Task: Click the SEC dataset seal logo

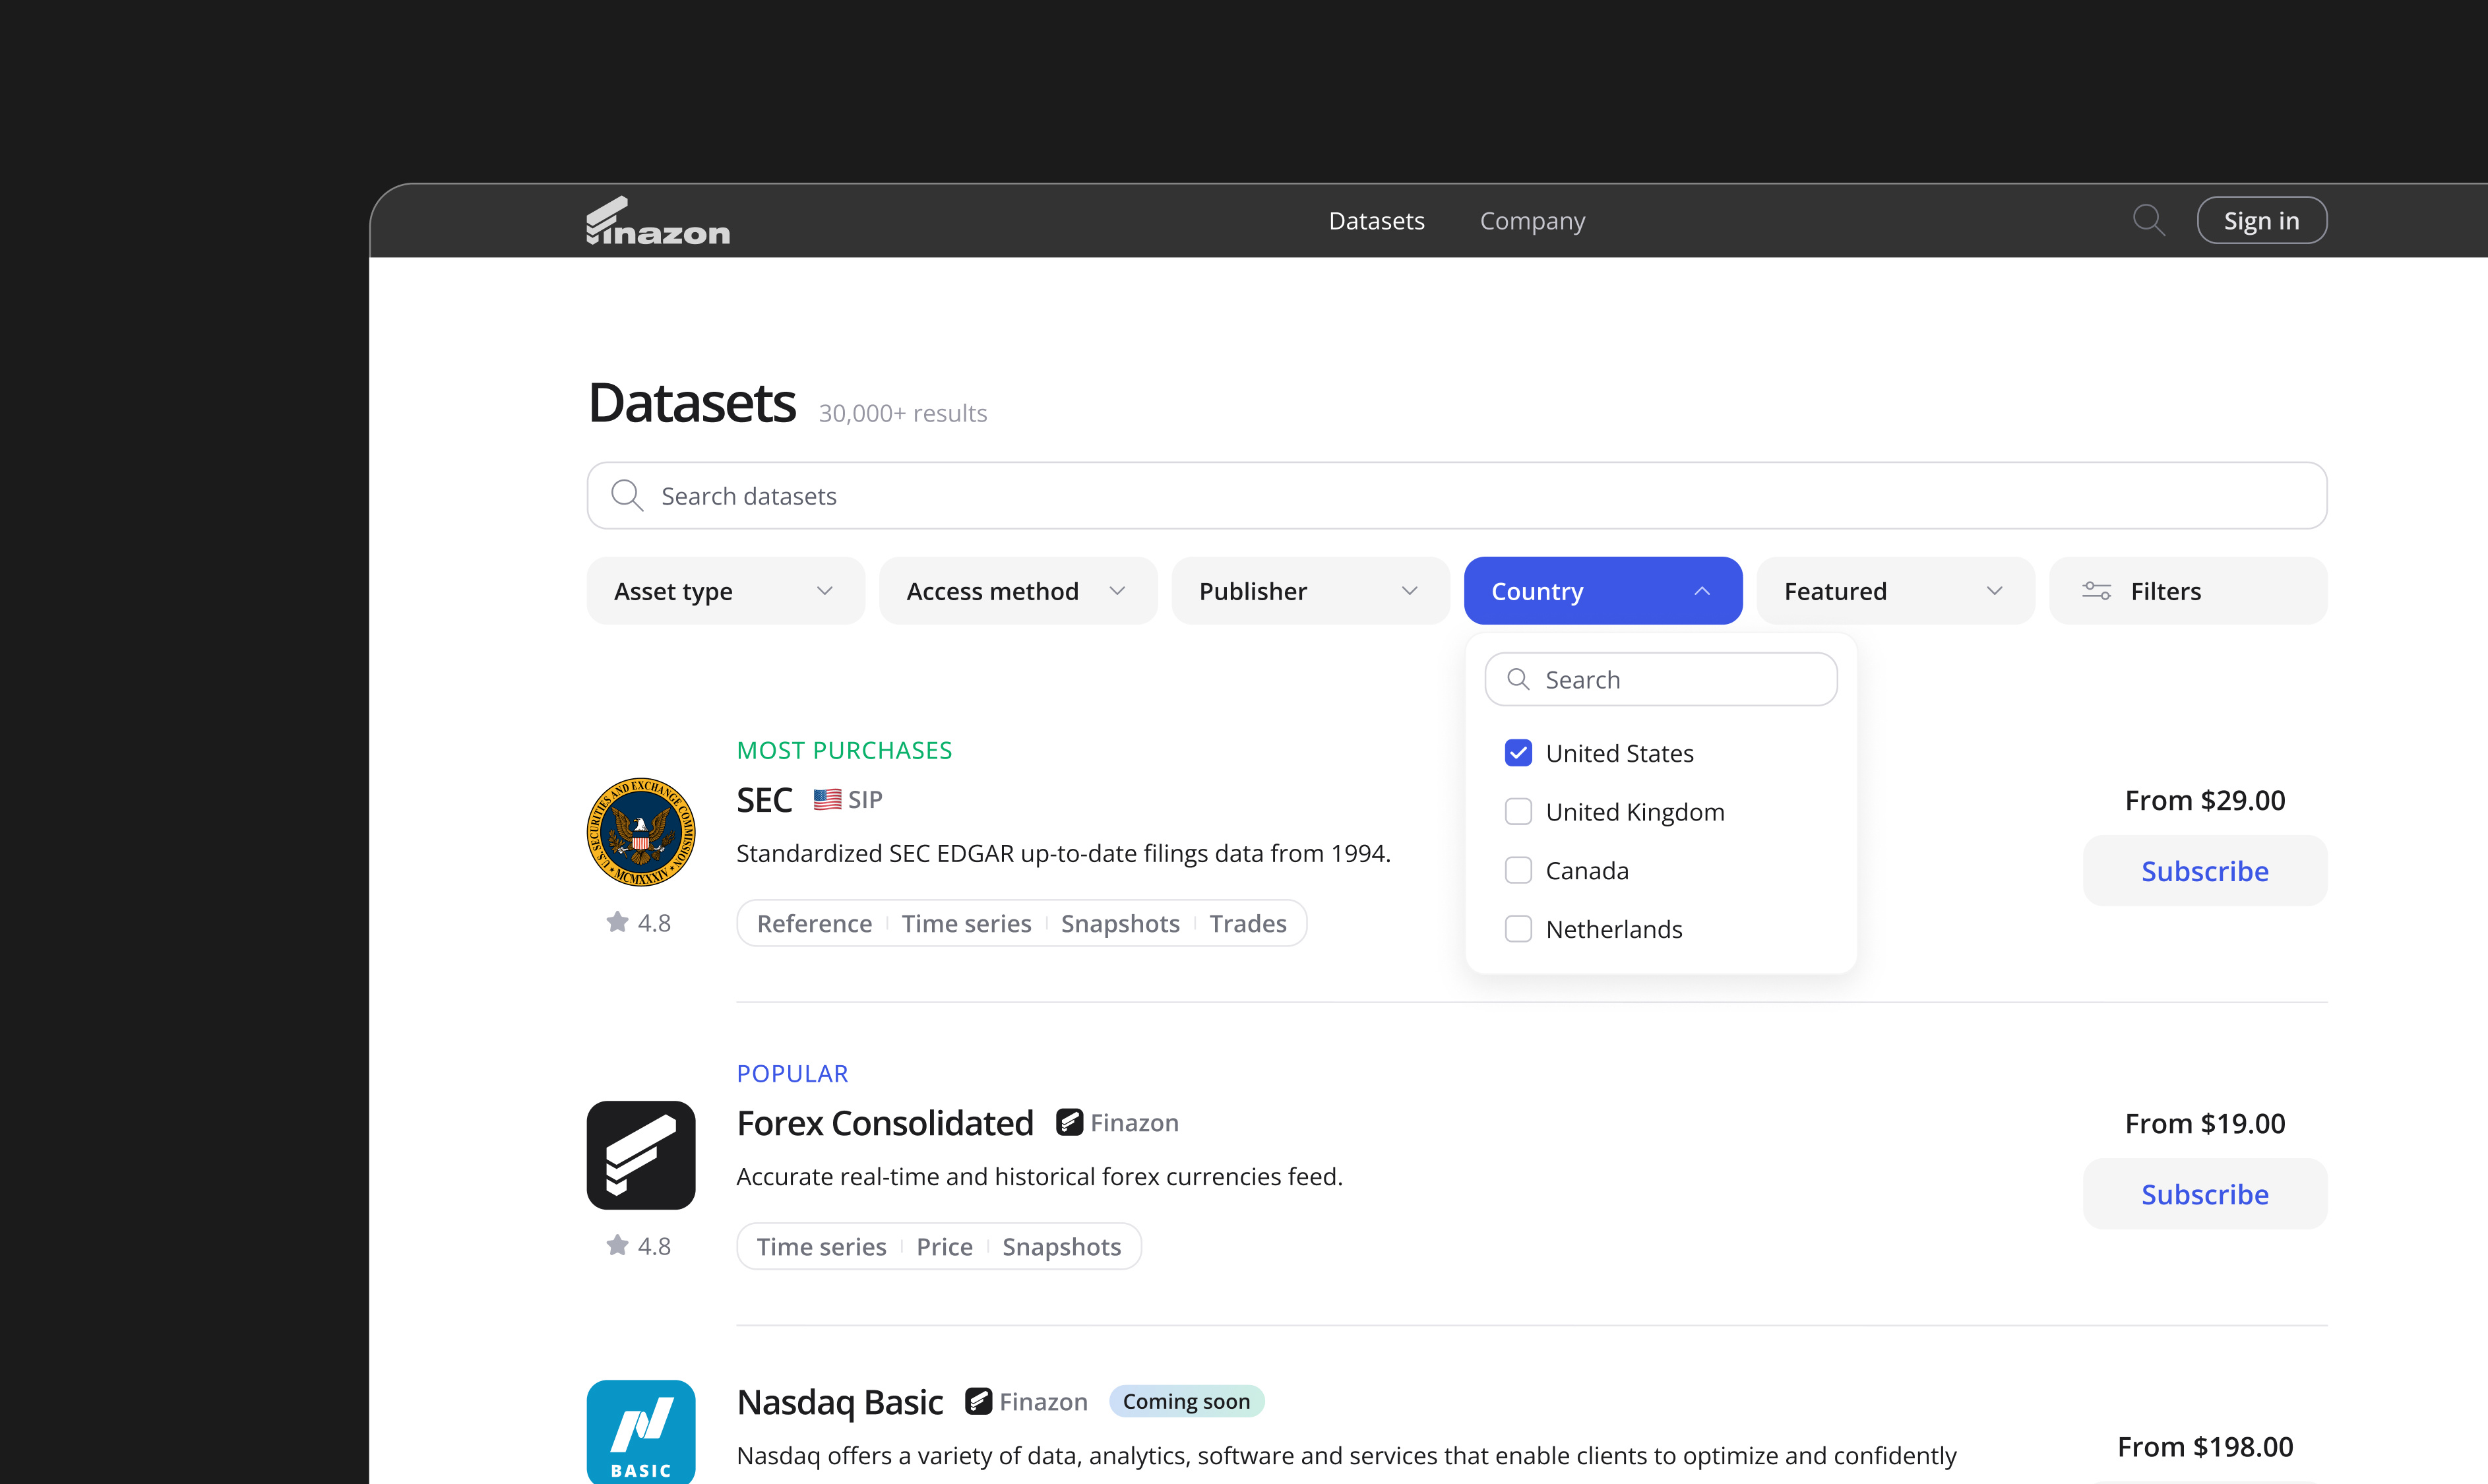Action: (x=641, y=832)
